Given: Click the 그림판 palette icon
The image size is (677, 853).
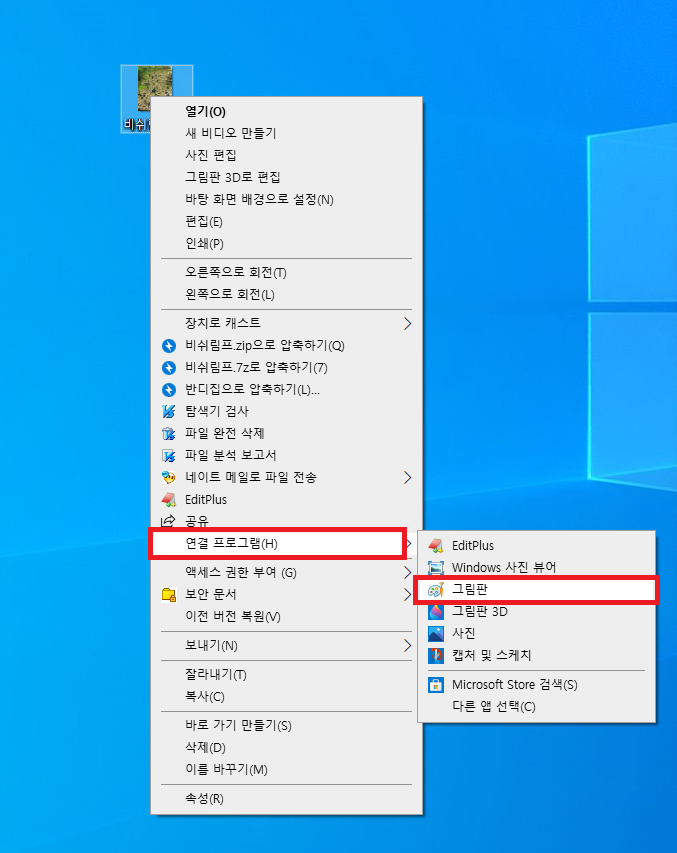Looking at the screenshot, I should [436, 590].
